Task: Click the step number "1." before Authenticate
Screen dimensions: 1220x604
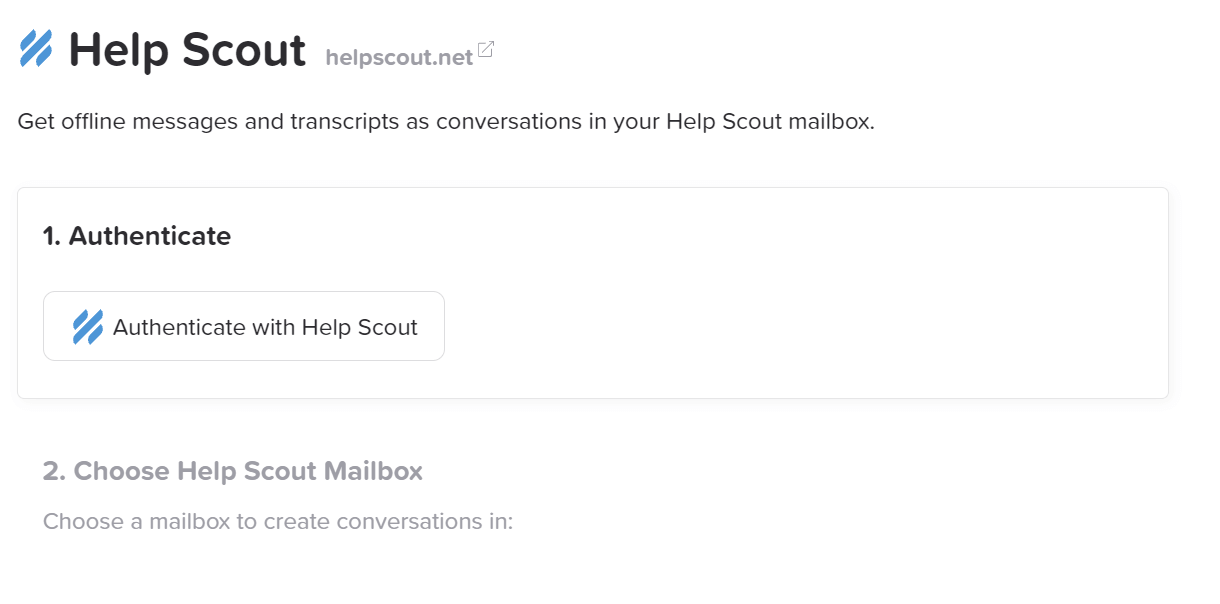Action: 52,236
